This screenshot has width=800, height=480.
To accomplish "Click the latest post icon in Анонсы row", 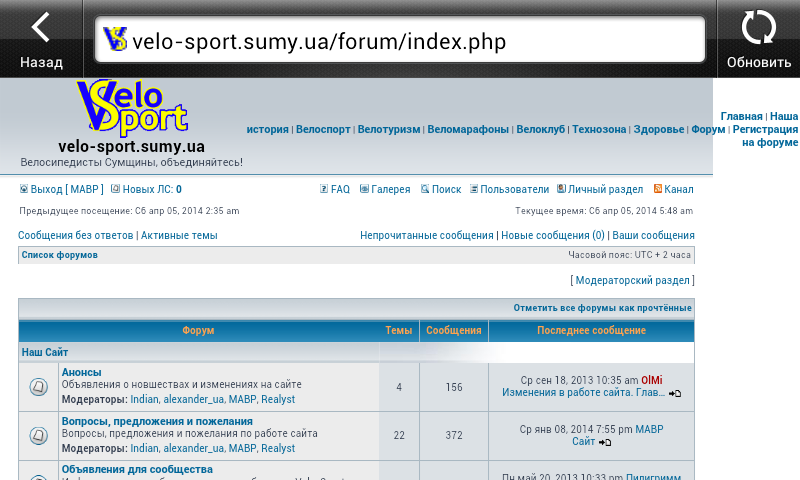I will point(675,394).
